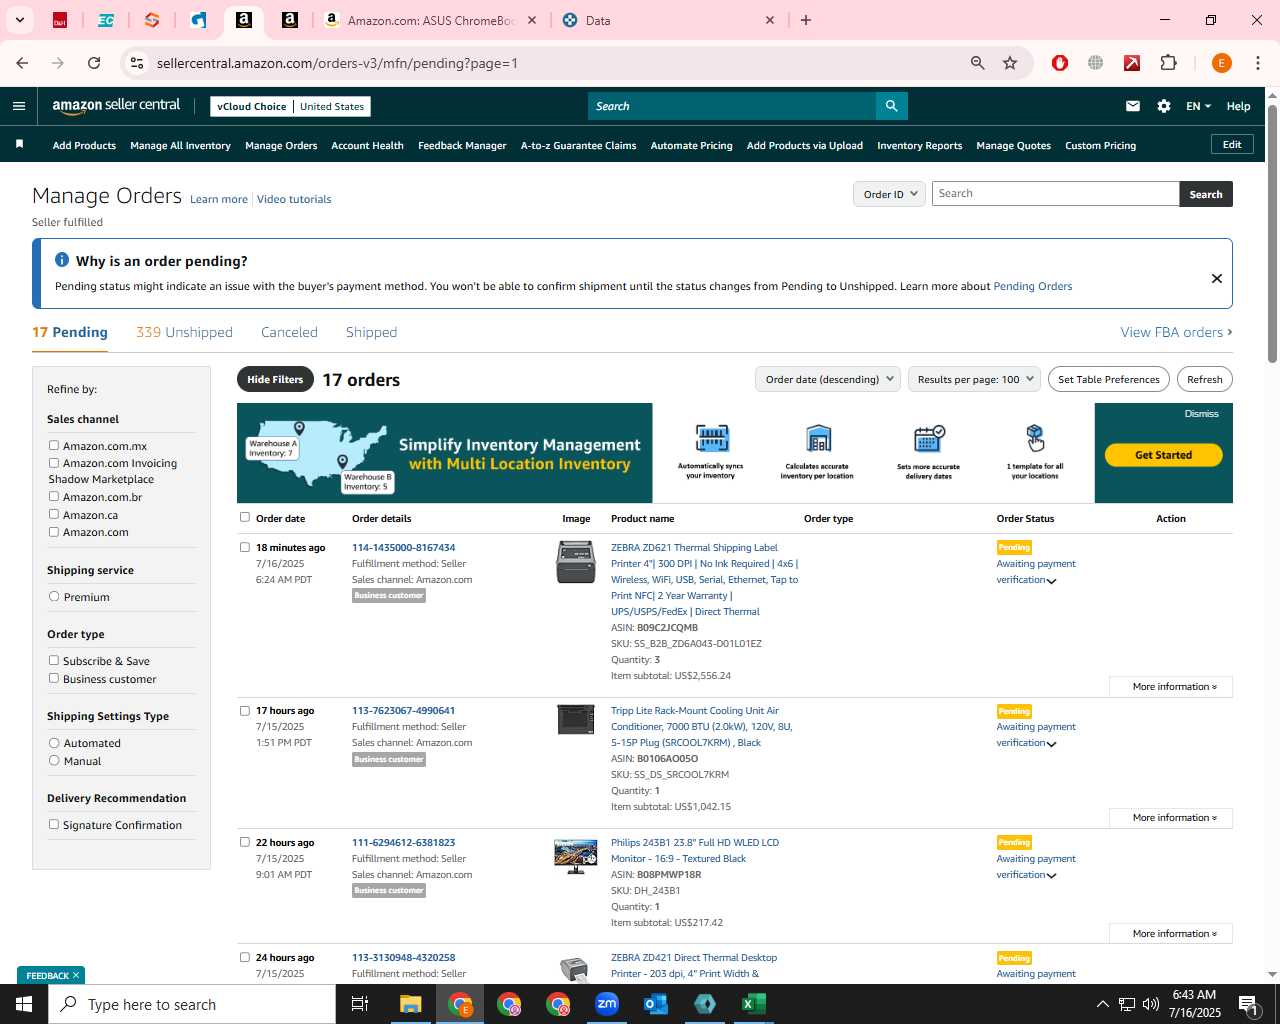Close the FEEDBACK tab's X icon
The width and height of the screenshot is (1280, 1024).
pos(76,975)
